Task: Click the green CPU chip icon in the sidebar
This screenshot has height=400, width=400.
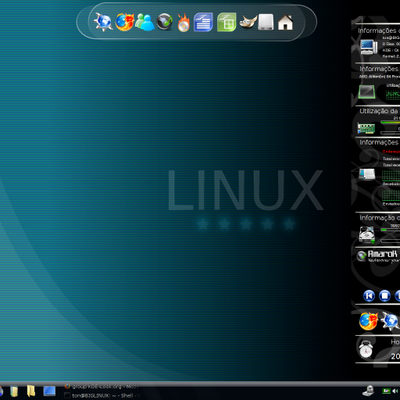Action: pos(367,92)
